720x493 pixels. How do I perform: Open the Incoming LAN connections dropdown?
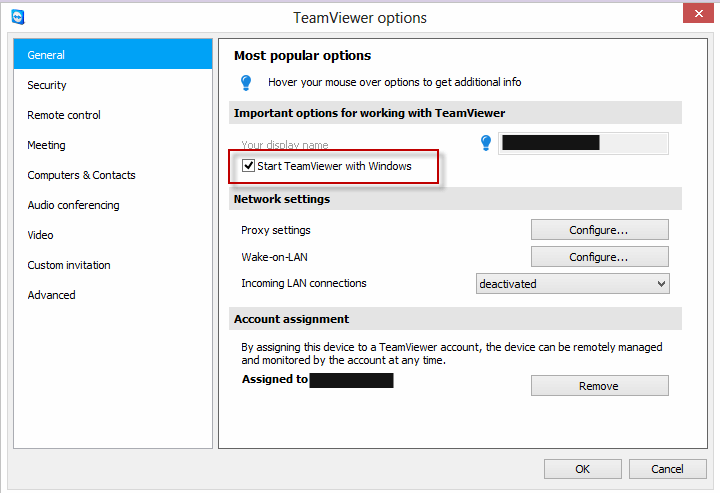(x=572, y=284)
